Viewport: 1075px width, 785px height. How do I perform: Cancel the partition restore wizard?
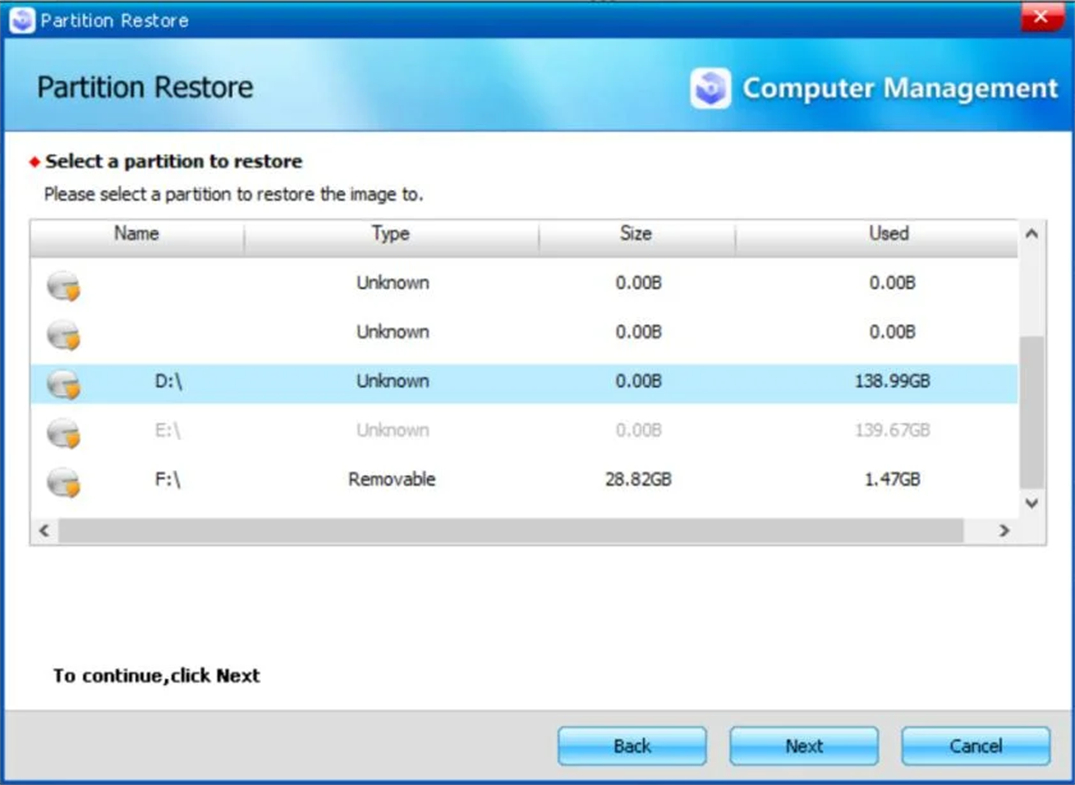(x=975, y=746)
